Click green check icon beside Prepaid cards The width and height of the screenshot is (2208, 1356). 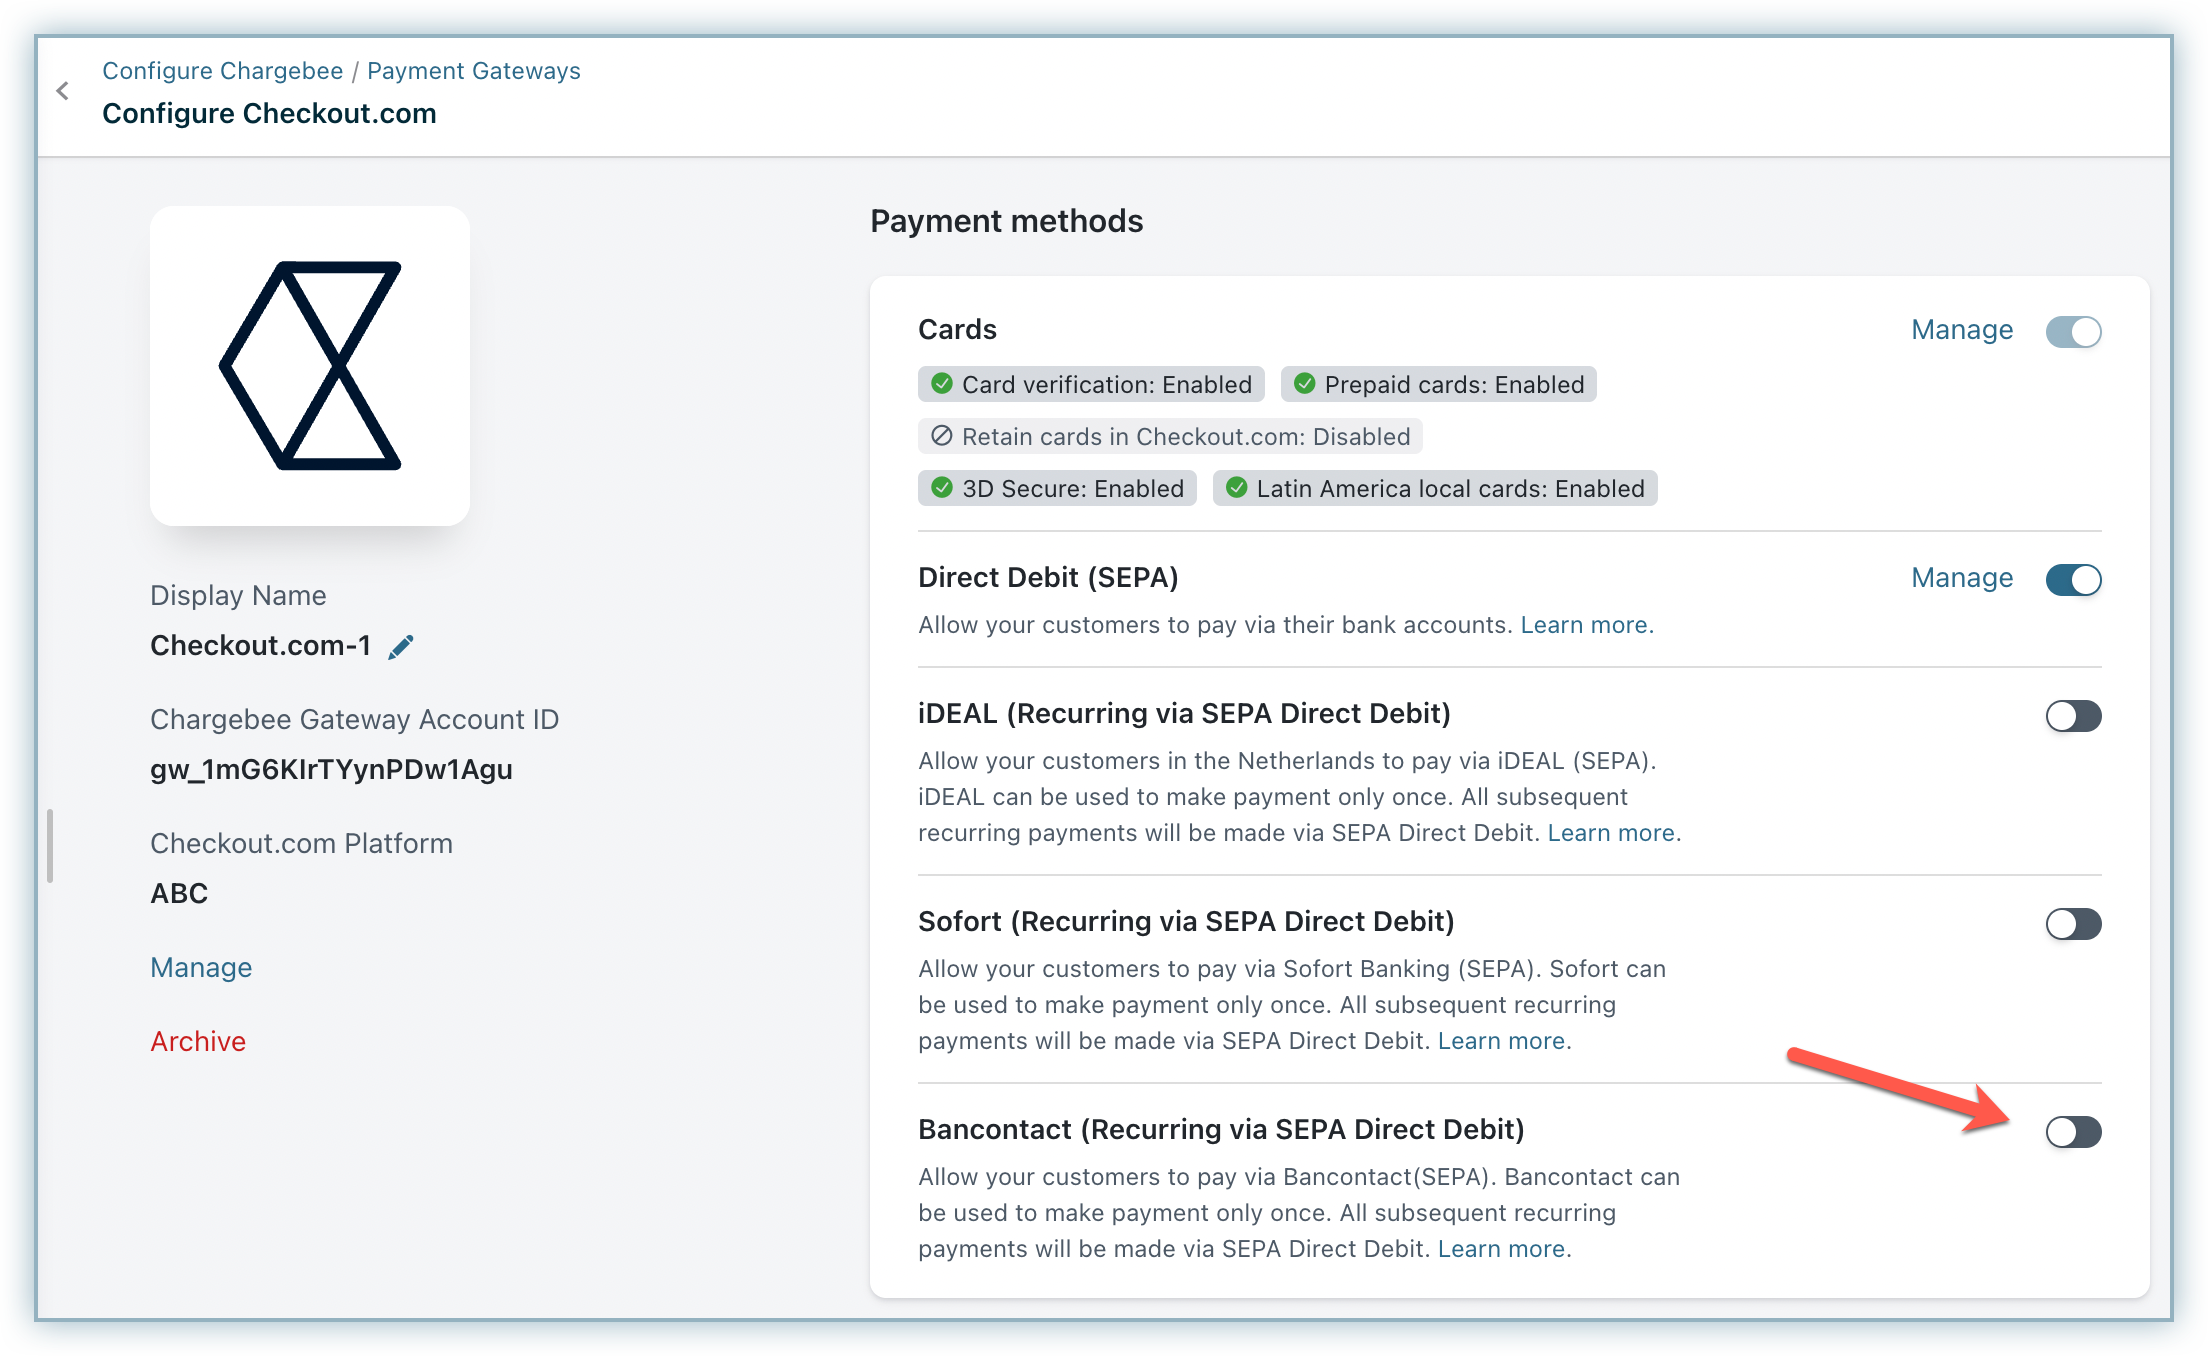pos(1304,384)
